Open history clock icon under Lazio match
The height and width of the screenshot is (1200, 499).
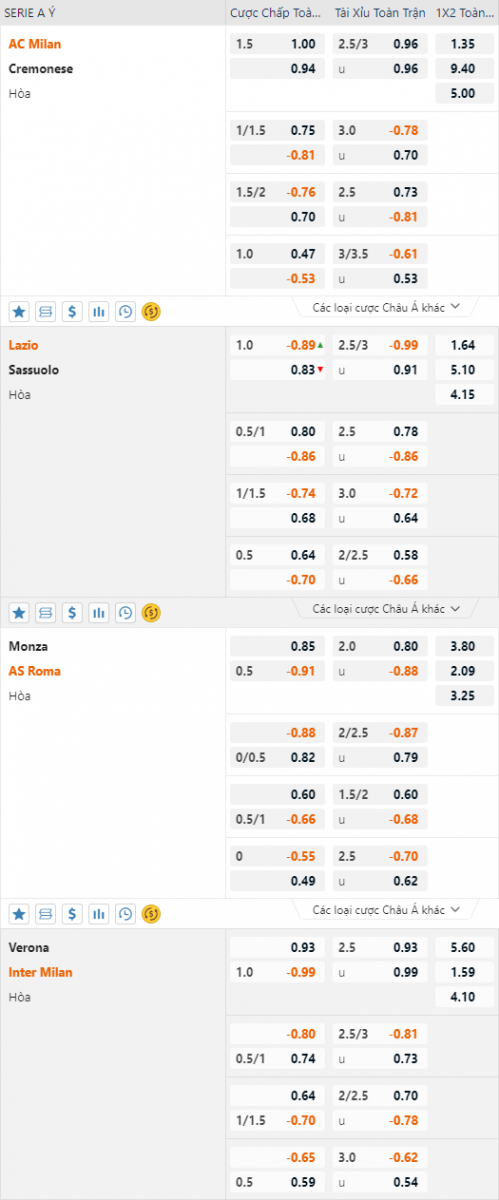click(x=125, y=612)
